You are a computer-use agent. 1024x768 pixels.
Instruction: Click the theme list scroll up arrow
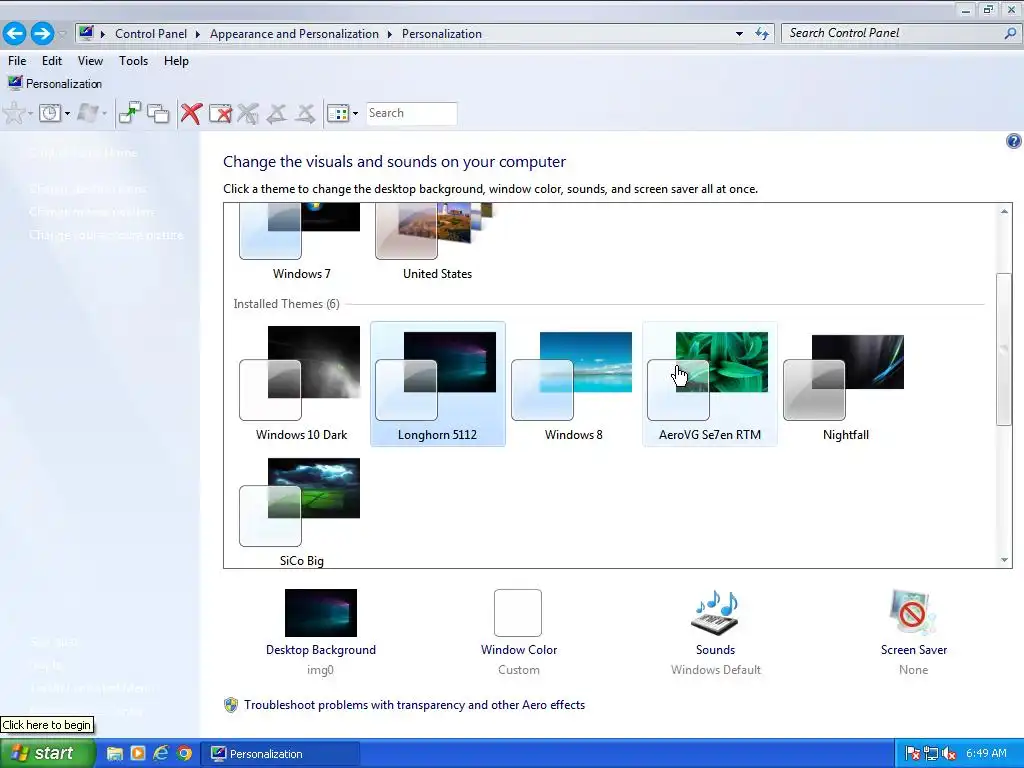click(x=1004, y=212)
